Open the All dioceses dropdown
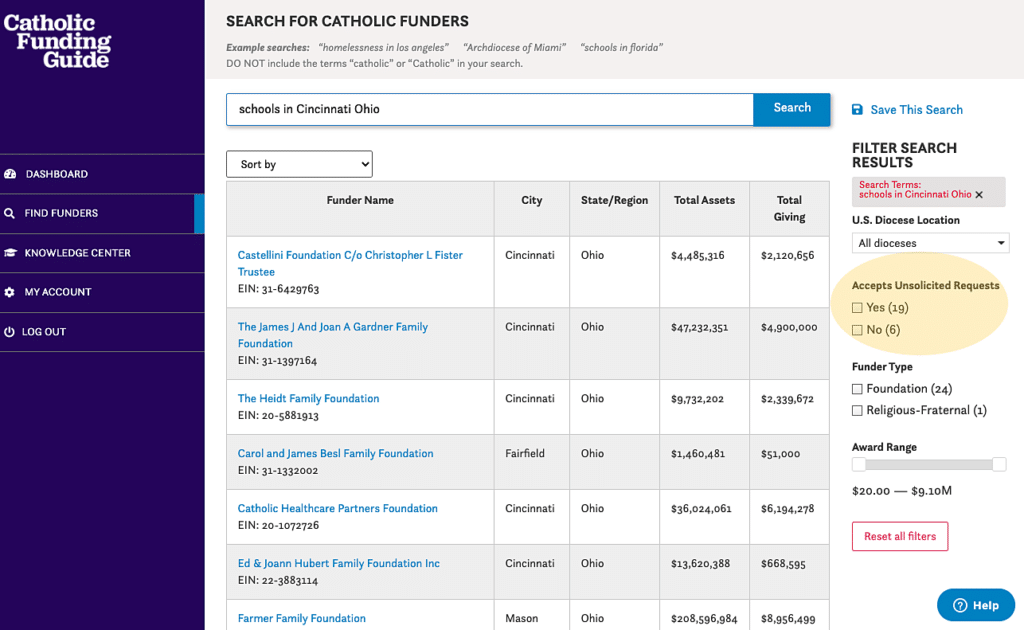The width and height of the screenshot is (1024, 630). pyautogui.click(x=930, y=243)
